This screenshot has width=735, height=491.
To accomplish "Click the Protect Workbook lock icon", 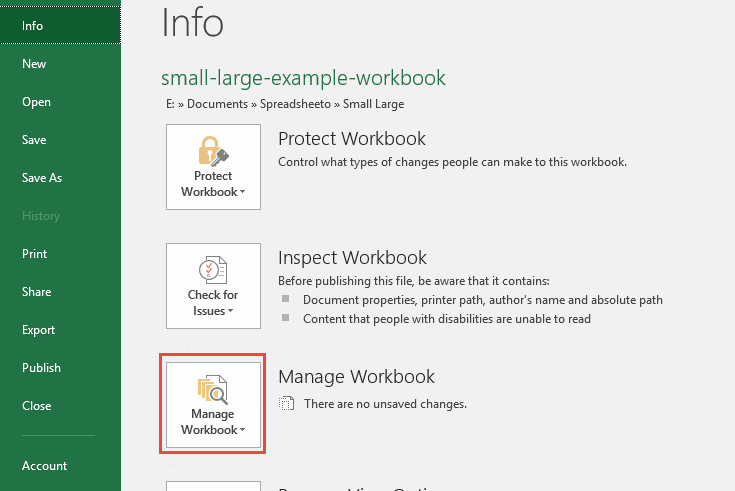I will pyautogui.click(x=213, y=151).
